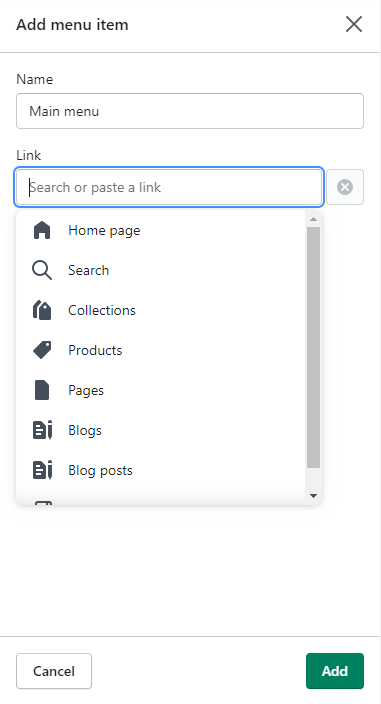Click the scroll down arrow of list
Viewport: 381px width, 704px height.
313,496
